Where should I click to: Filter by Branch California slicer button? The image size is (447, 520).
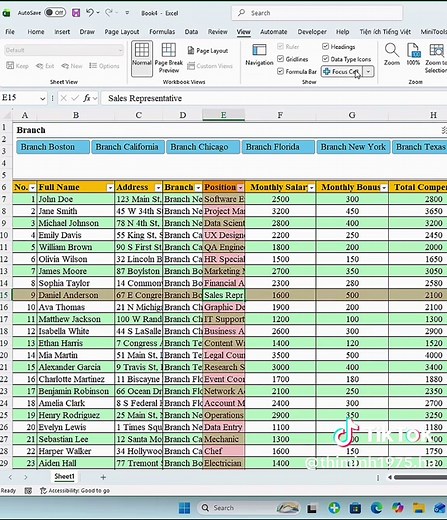pos(128,147)
